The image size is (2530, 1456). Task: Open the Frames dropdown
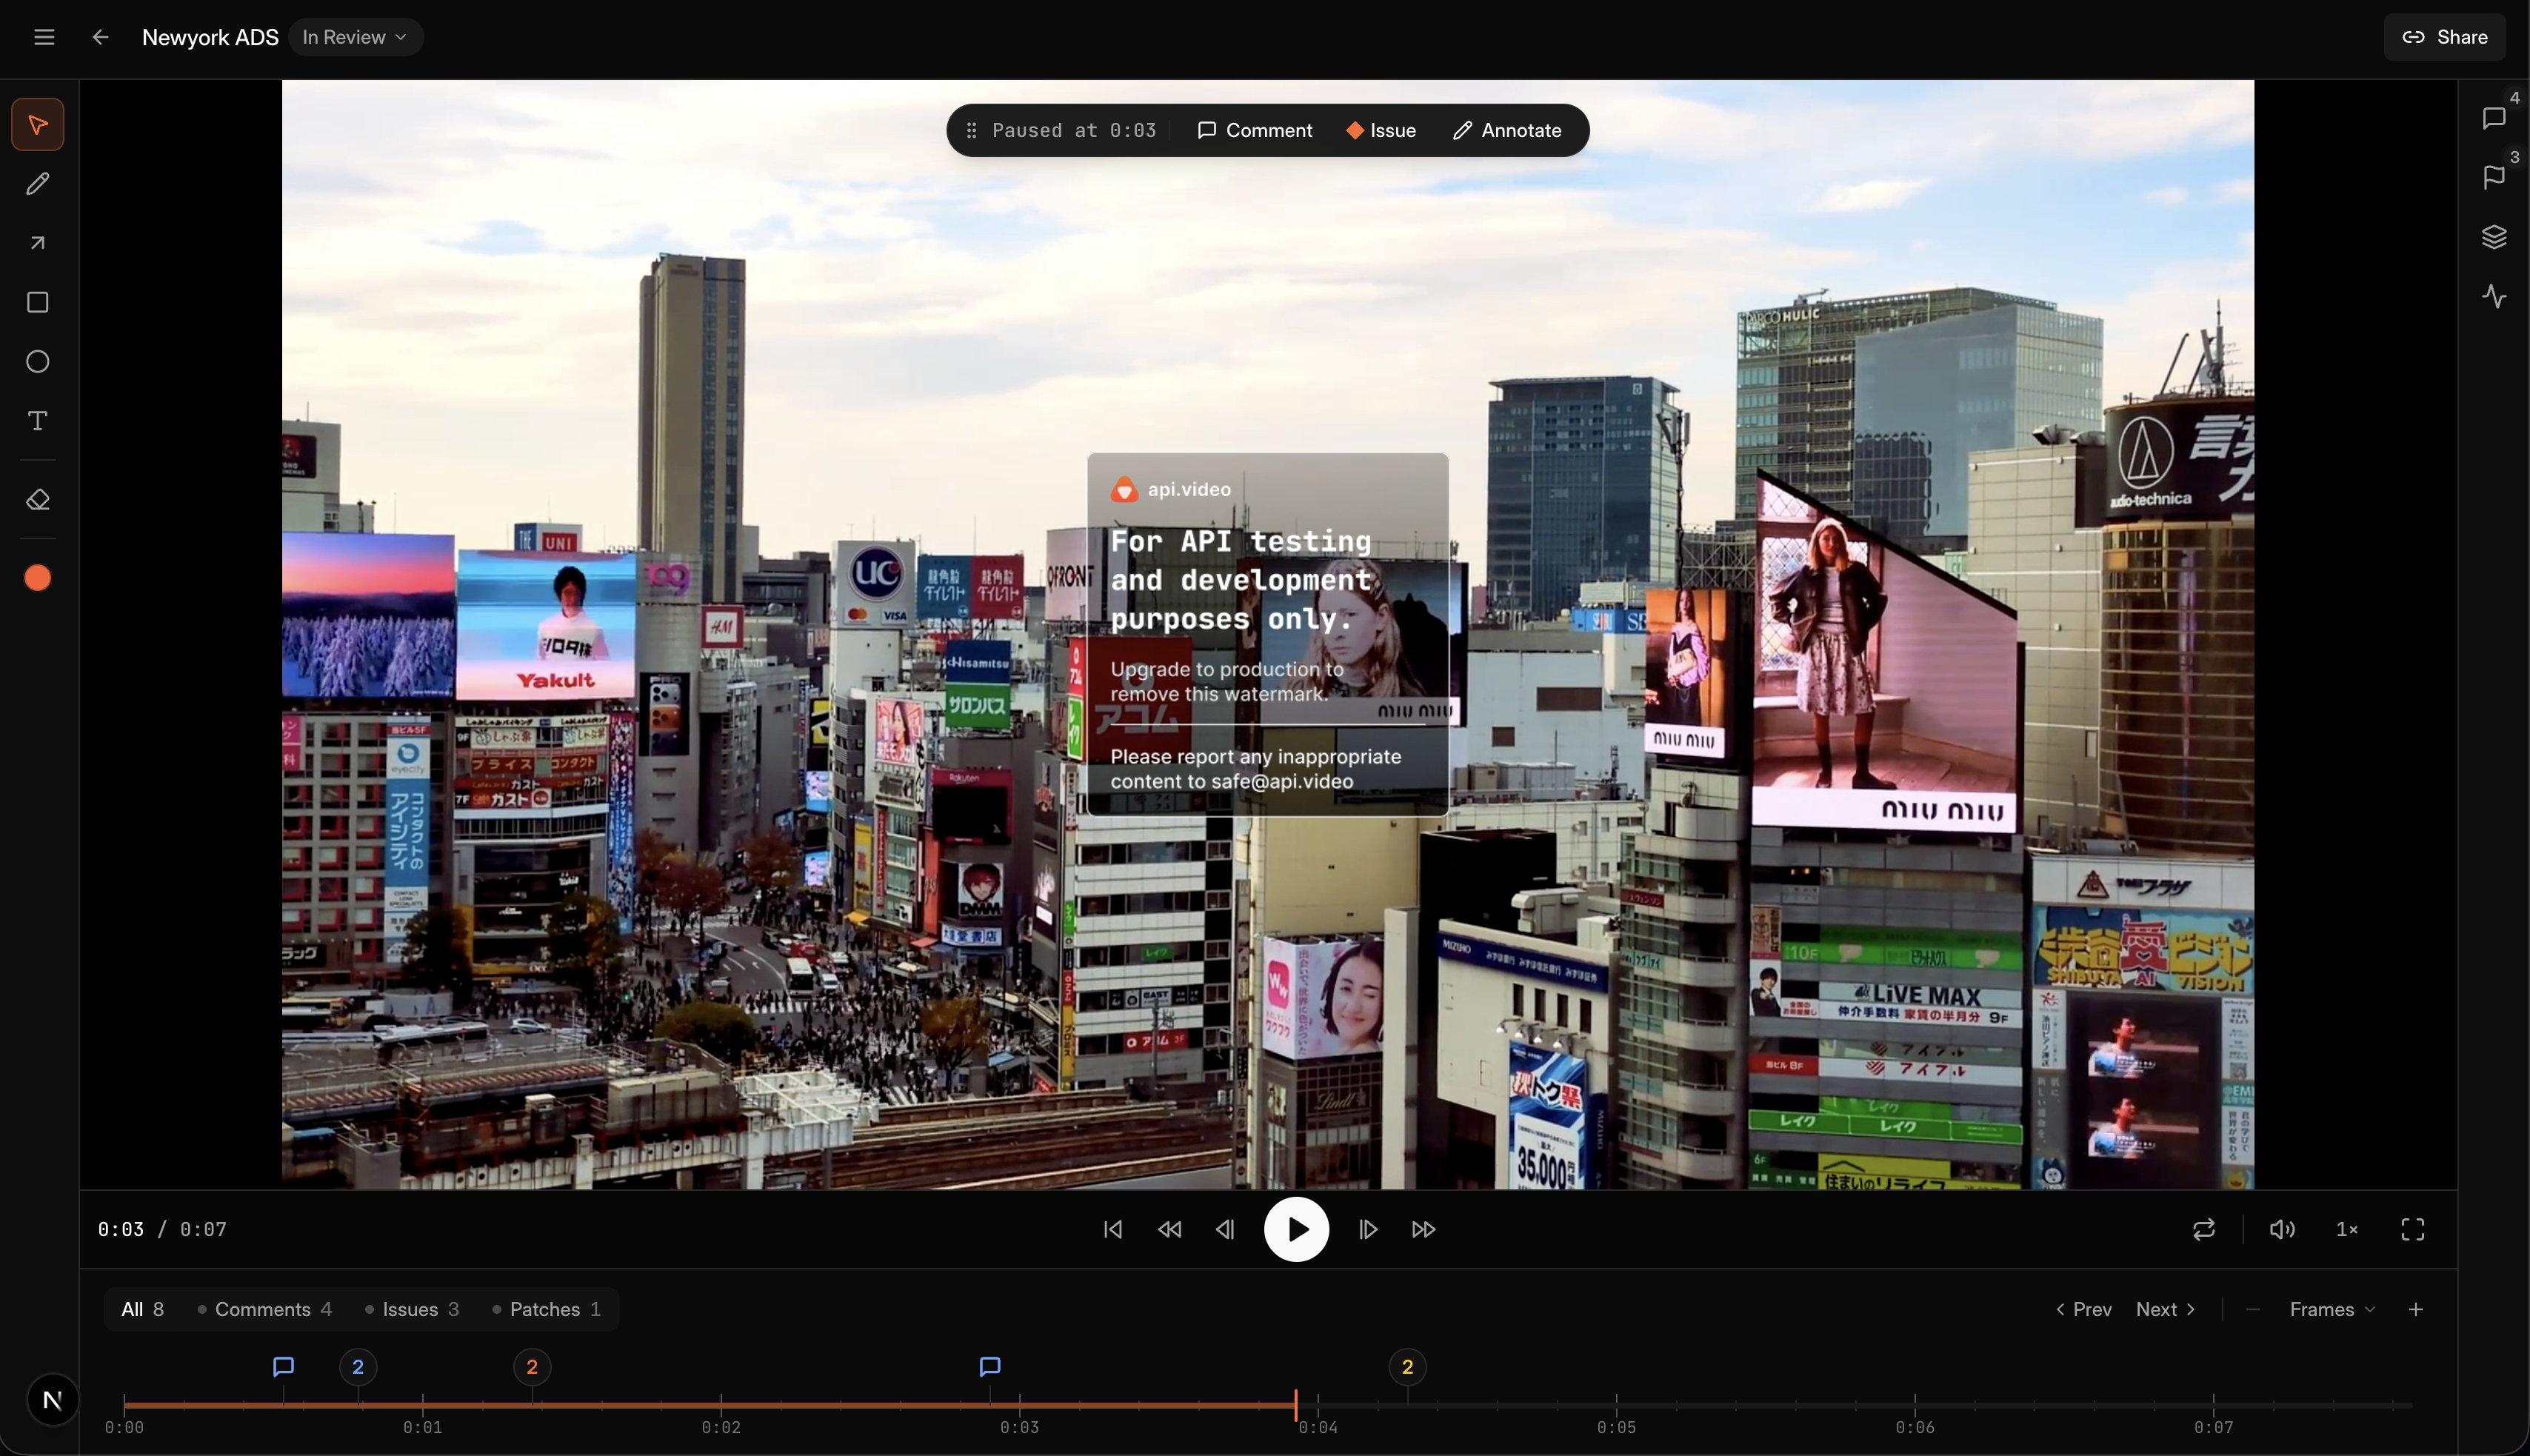tap(2332, 1309)
